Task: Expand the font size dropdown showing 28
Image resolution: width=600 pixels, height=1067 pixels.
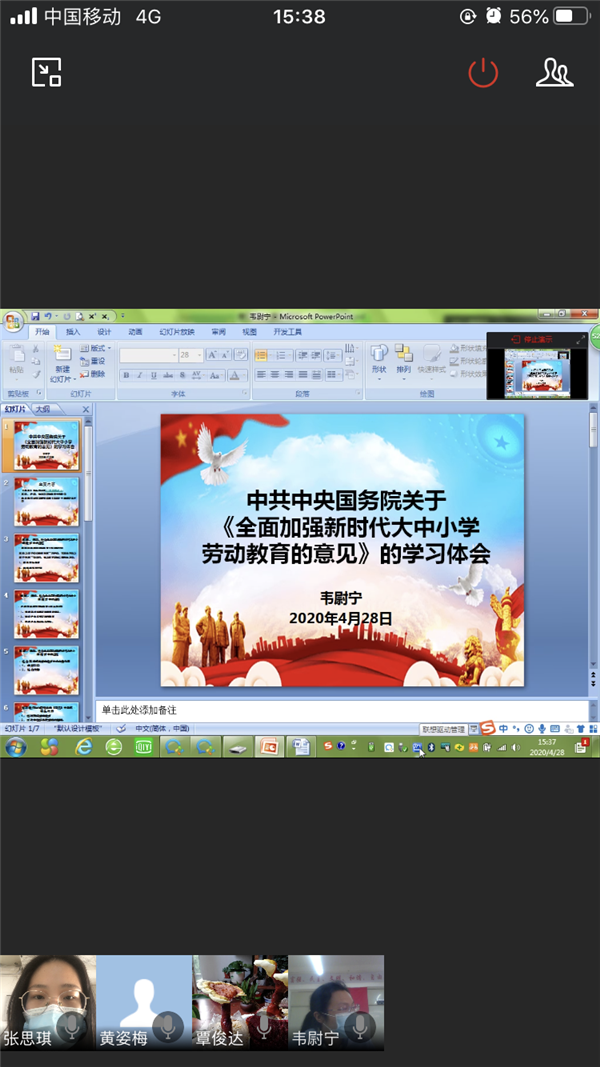Action: point(199,355)
